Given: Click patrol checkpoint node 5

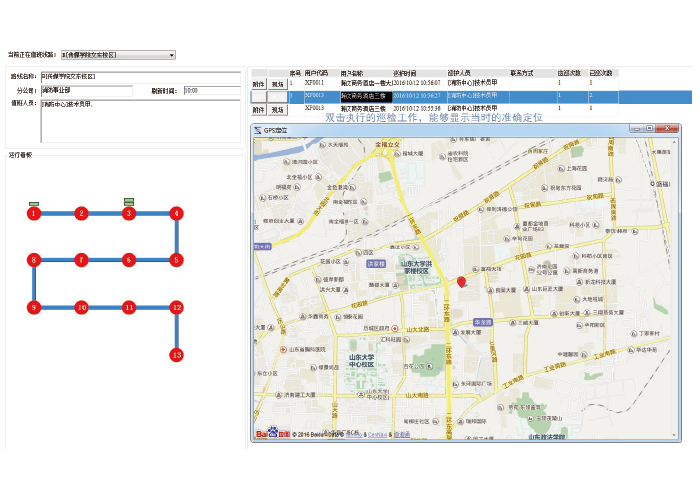Looking at the screenshot, I should (176, 260).
